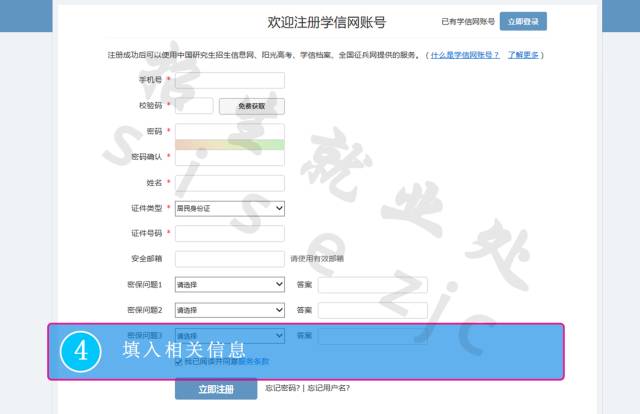This screenshot has width=640, height=414.
Task: Open the 了解更多 link
Action: [524, 55]
